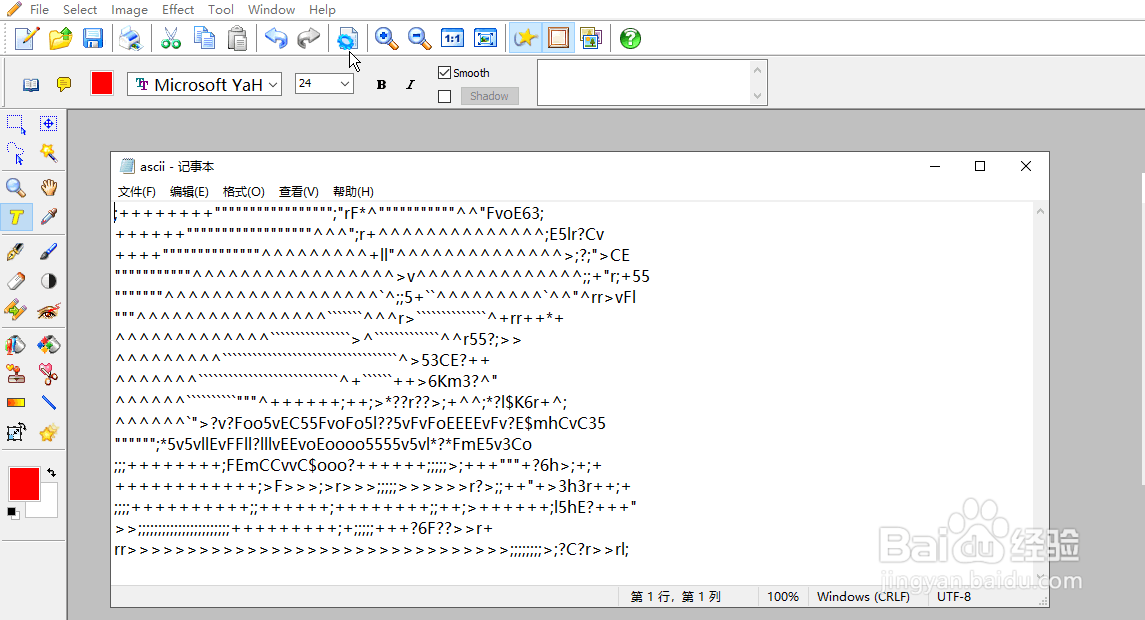Click the gear page settings icon
The image size is (1145, 620).
347,38
